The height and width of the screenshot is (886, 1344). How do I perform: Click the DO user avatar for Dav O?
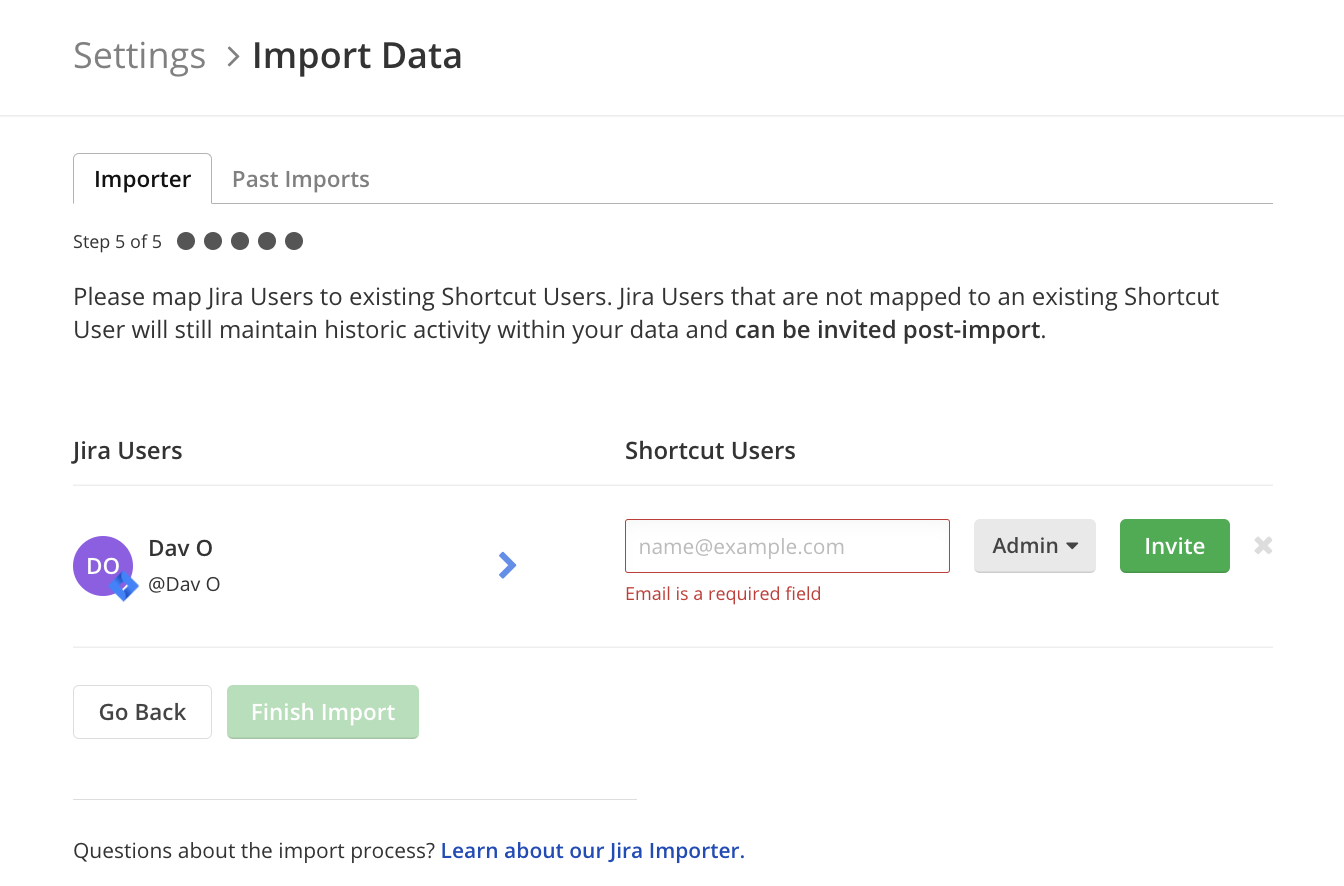point(103,565)
